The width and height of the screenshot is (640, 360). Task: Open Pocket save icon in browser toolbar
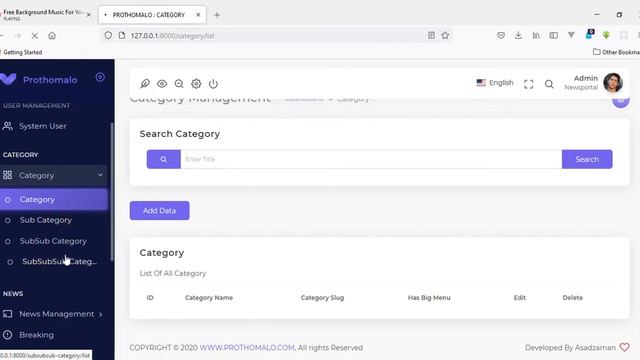coord(501,36)
